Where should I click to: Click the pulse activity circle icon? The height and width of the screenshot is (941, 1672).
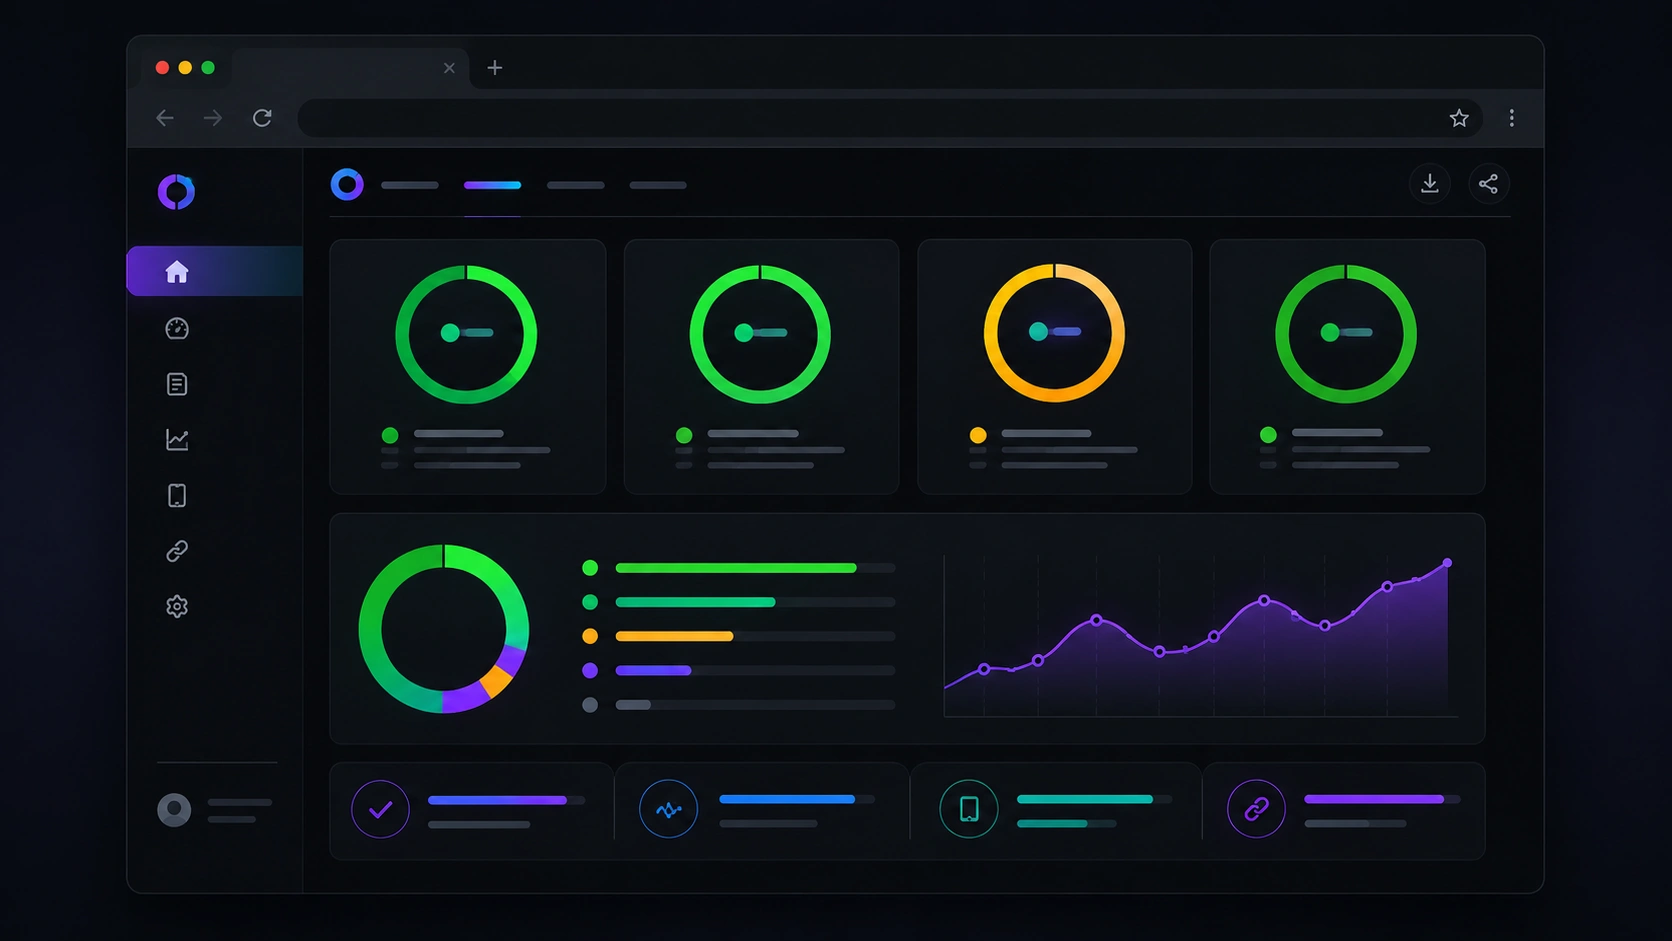point(668,809)
